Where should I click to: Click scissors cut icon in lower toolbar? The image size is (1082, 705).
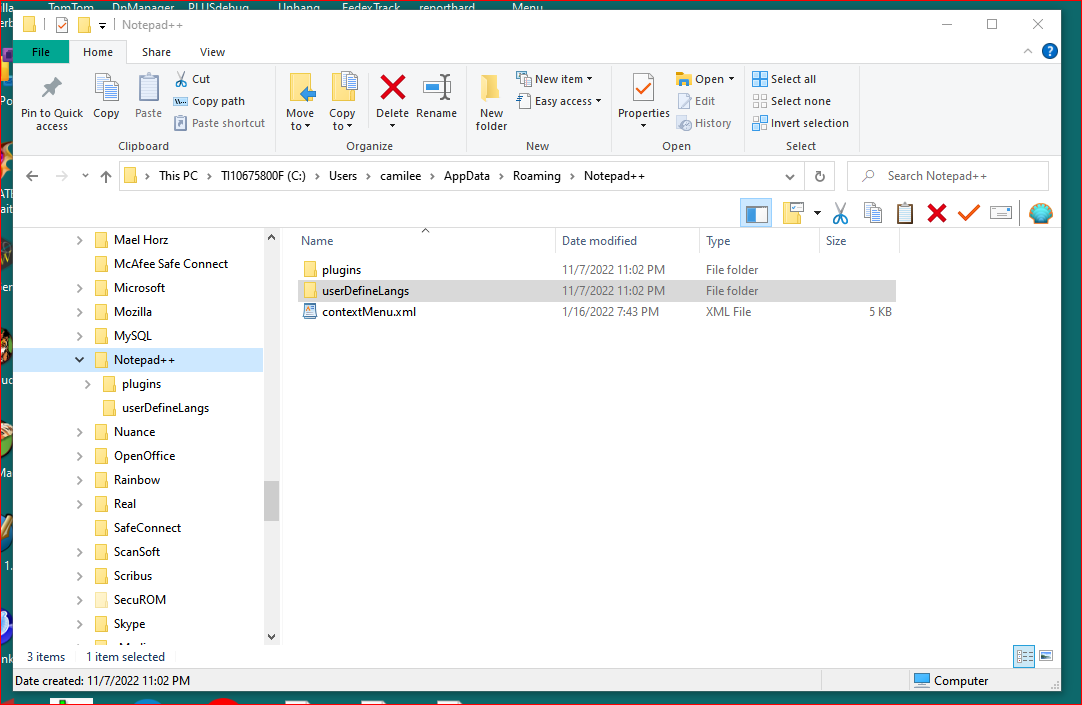[840, 214]
